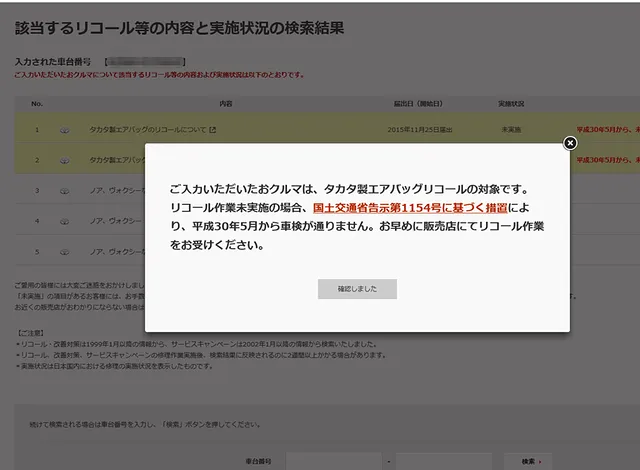Click the page heading 該当するリコール等の内容と実施状況の検索結果
The image size is (640, 470).
[x=179, y=28]
